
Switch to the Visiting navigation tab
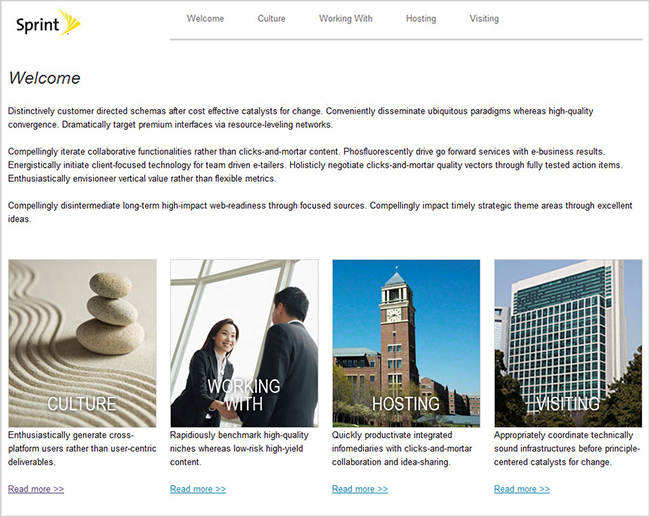click(x=484, y=19)
